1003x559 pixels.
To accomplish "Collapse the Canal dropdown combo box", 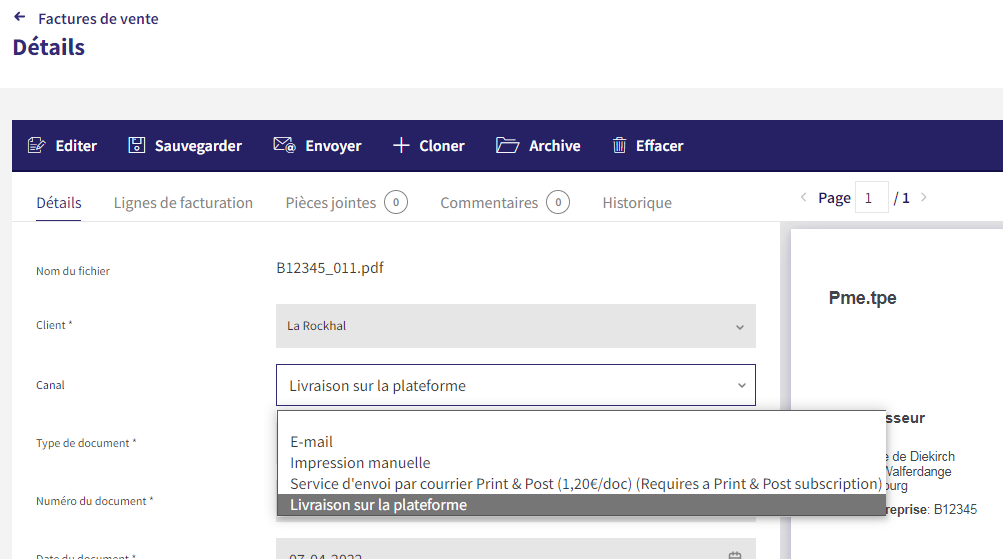I will point(516,385).
